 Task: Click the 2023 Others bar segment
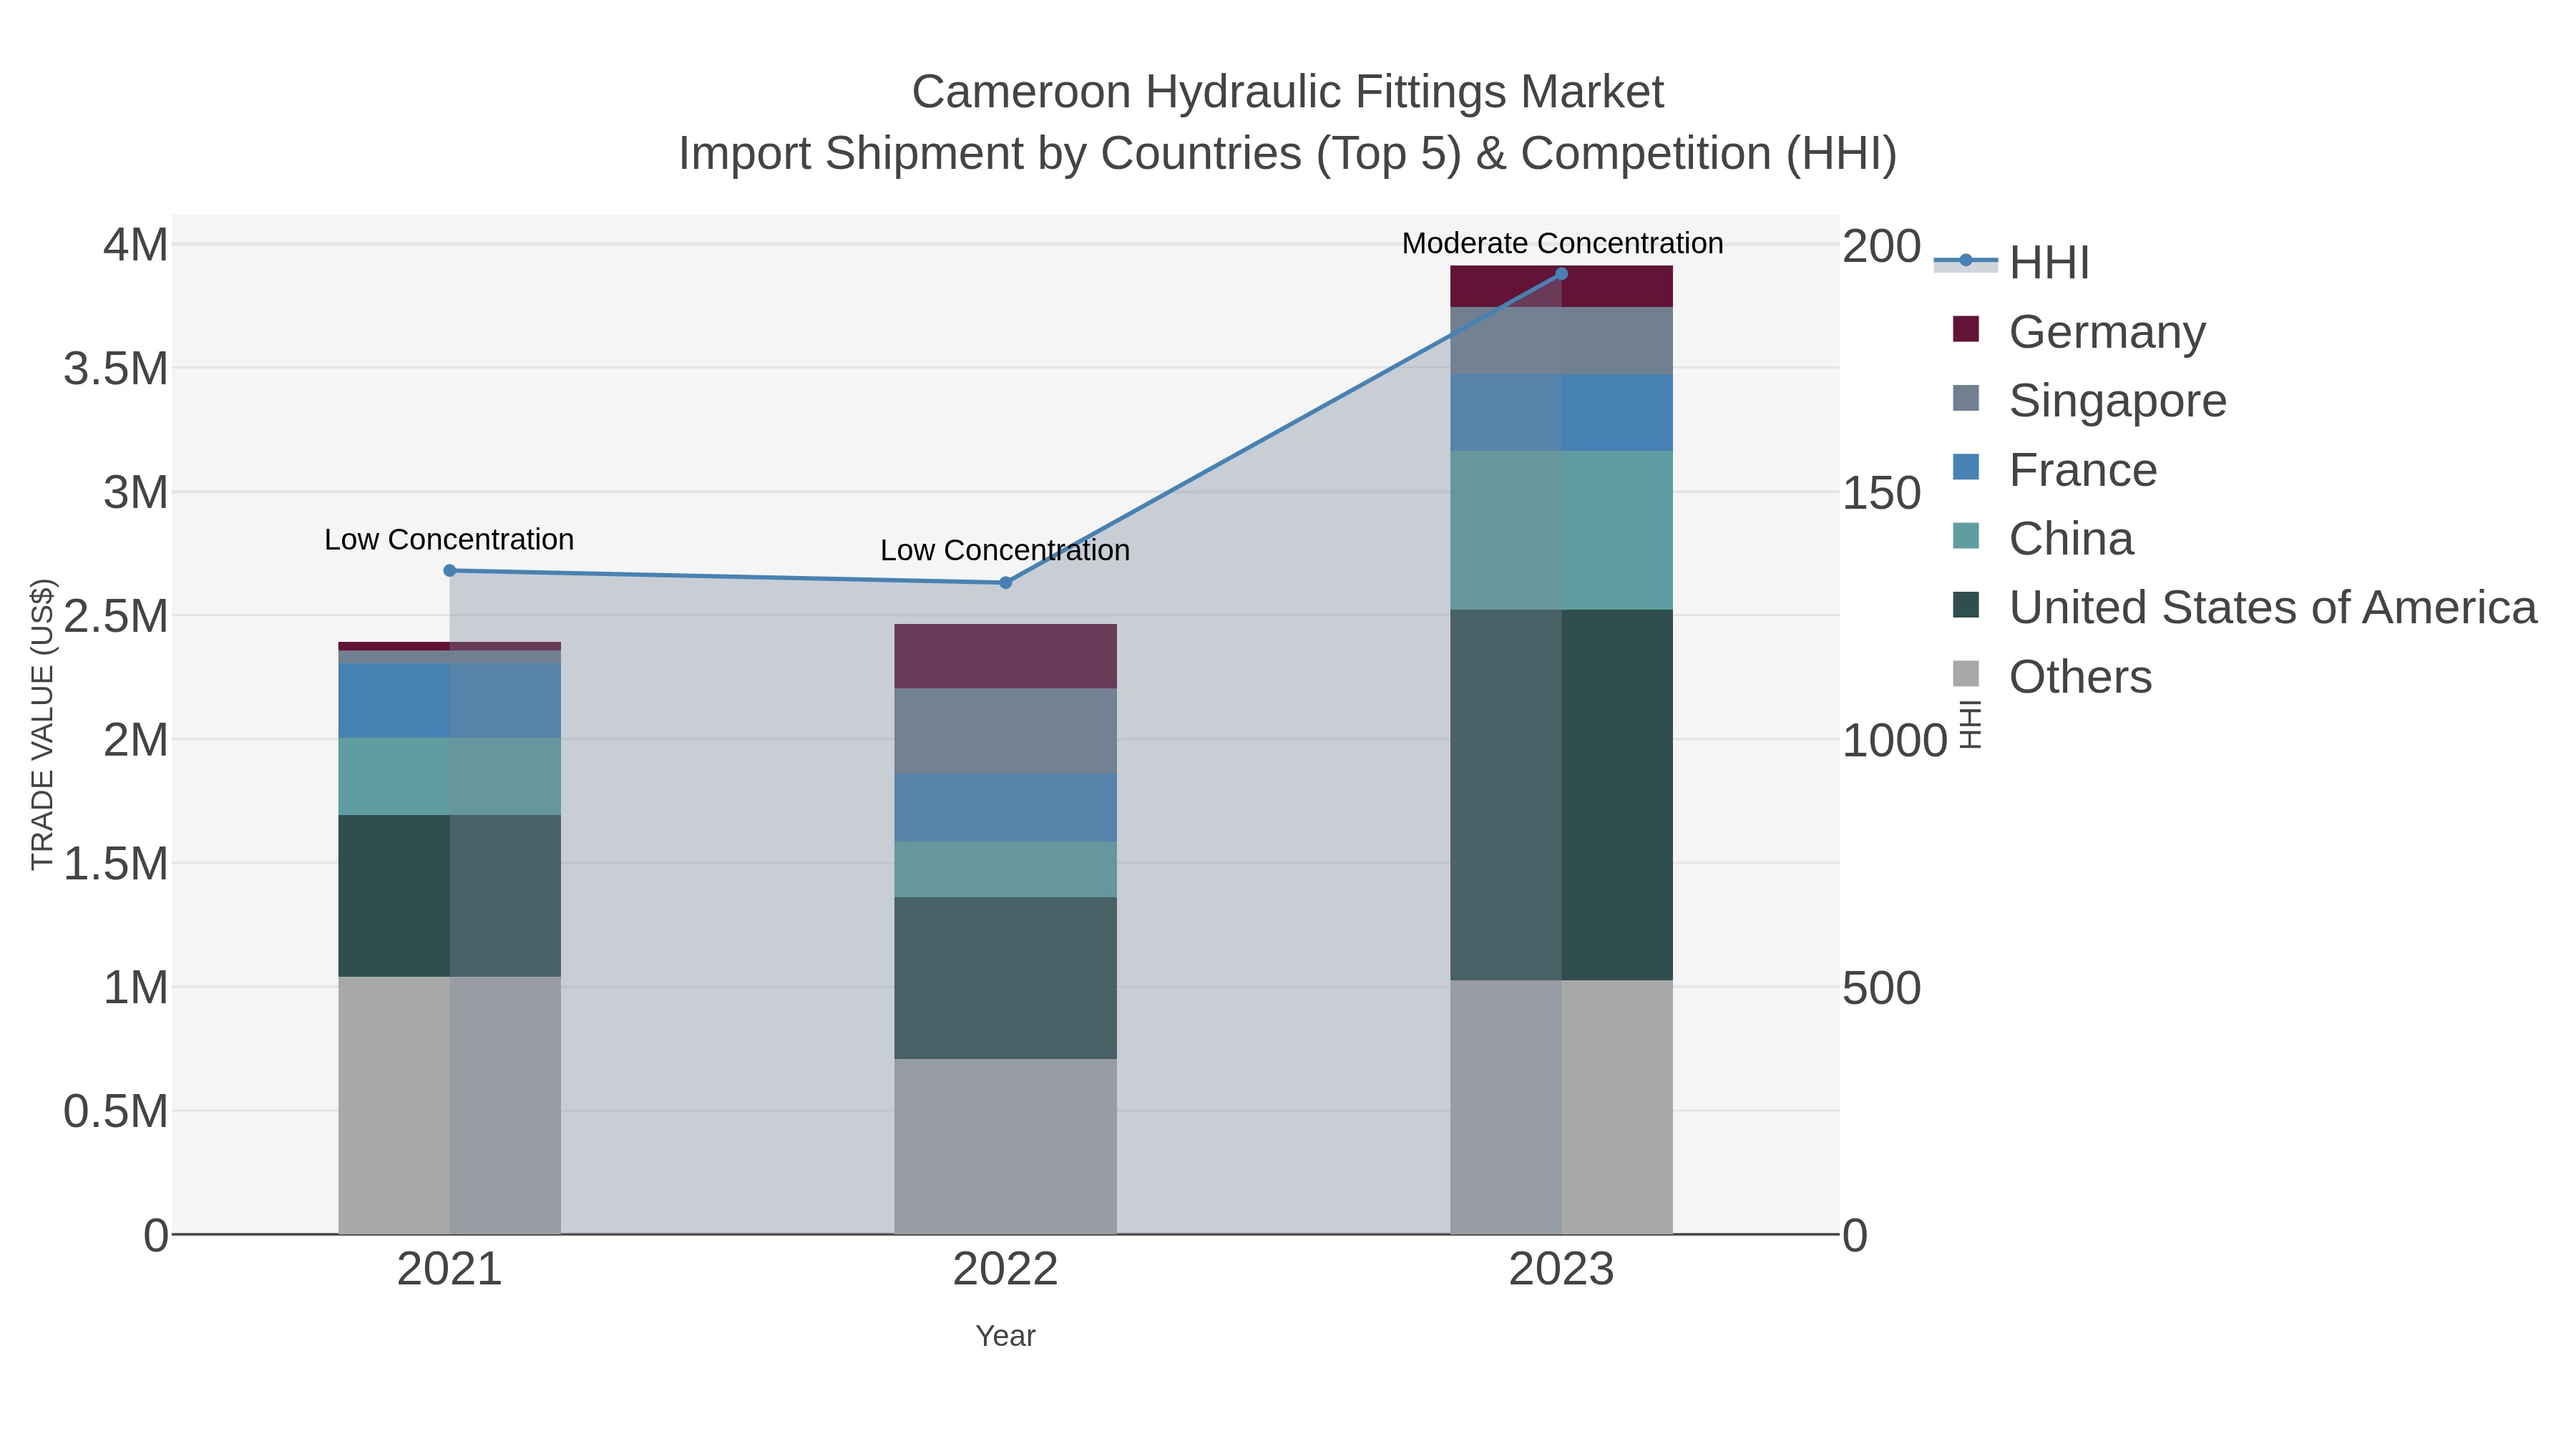1562,1107
